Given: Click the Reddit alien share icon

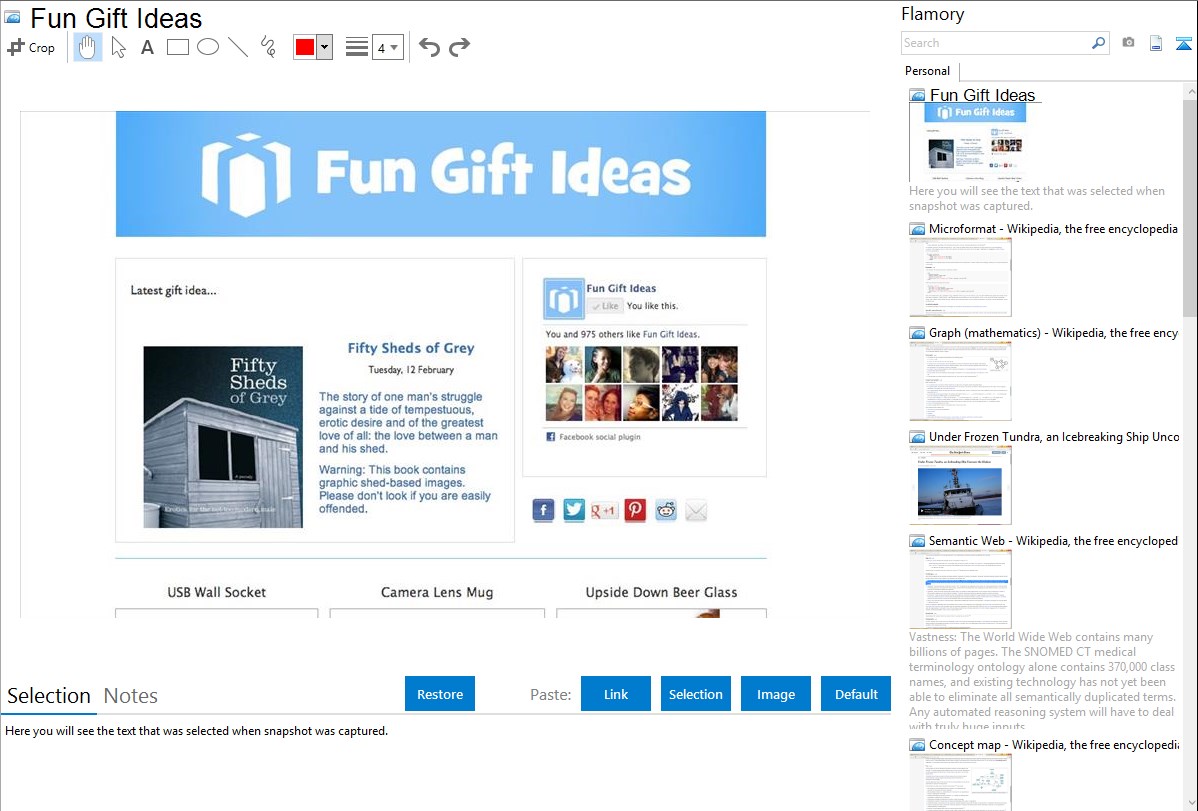Looking at the screenshot, I should [x=665, y=510].
